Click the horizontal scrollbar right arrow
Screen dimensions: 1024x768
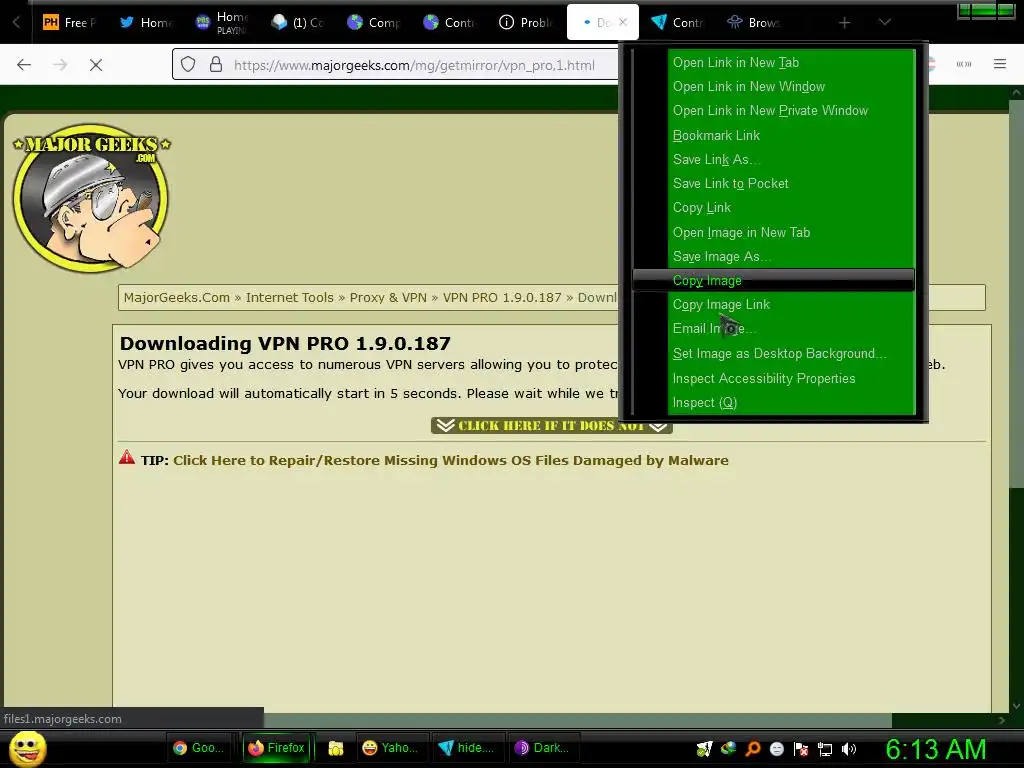coord(1002,720)
